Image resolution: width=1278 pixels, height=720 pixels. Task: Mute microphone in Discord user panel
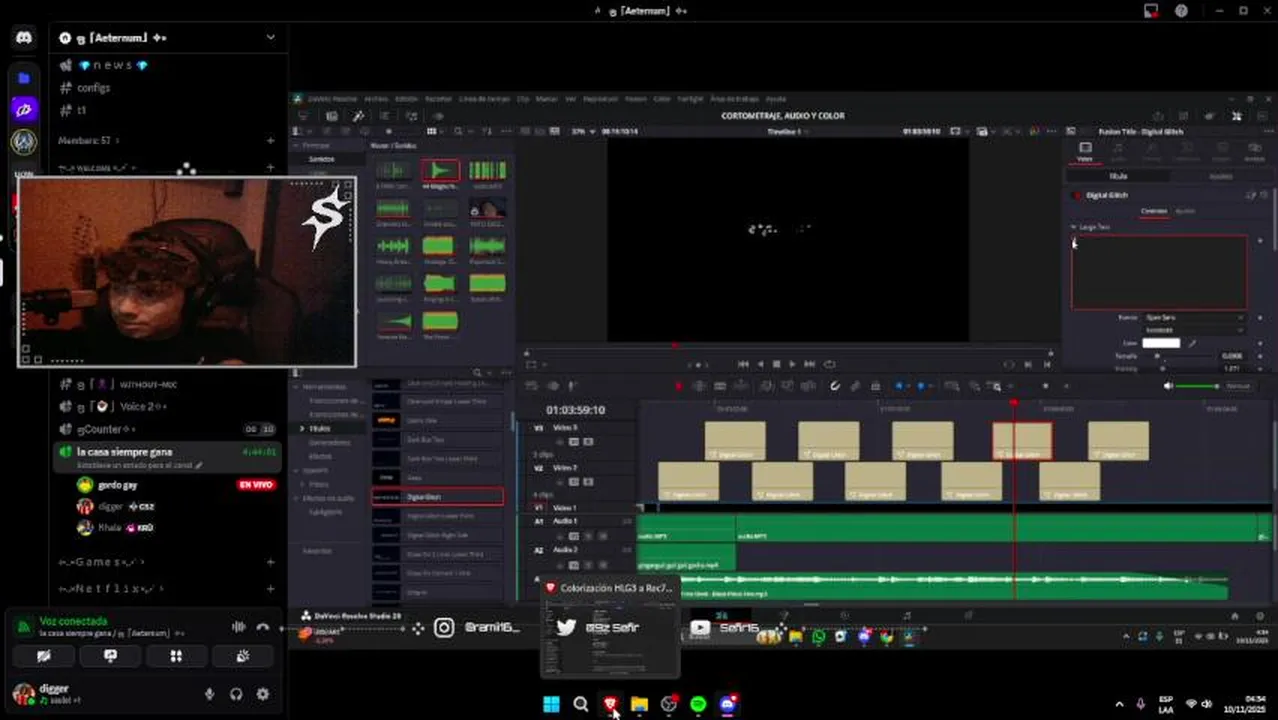(209, 694)
